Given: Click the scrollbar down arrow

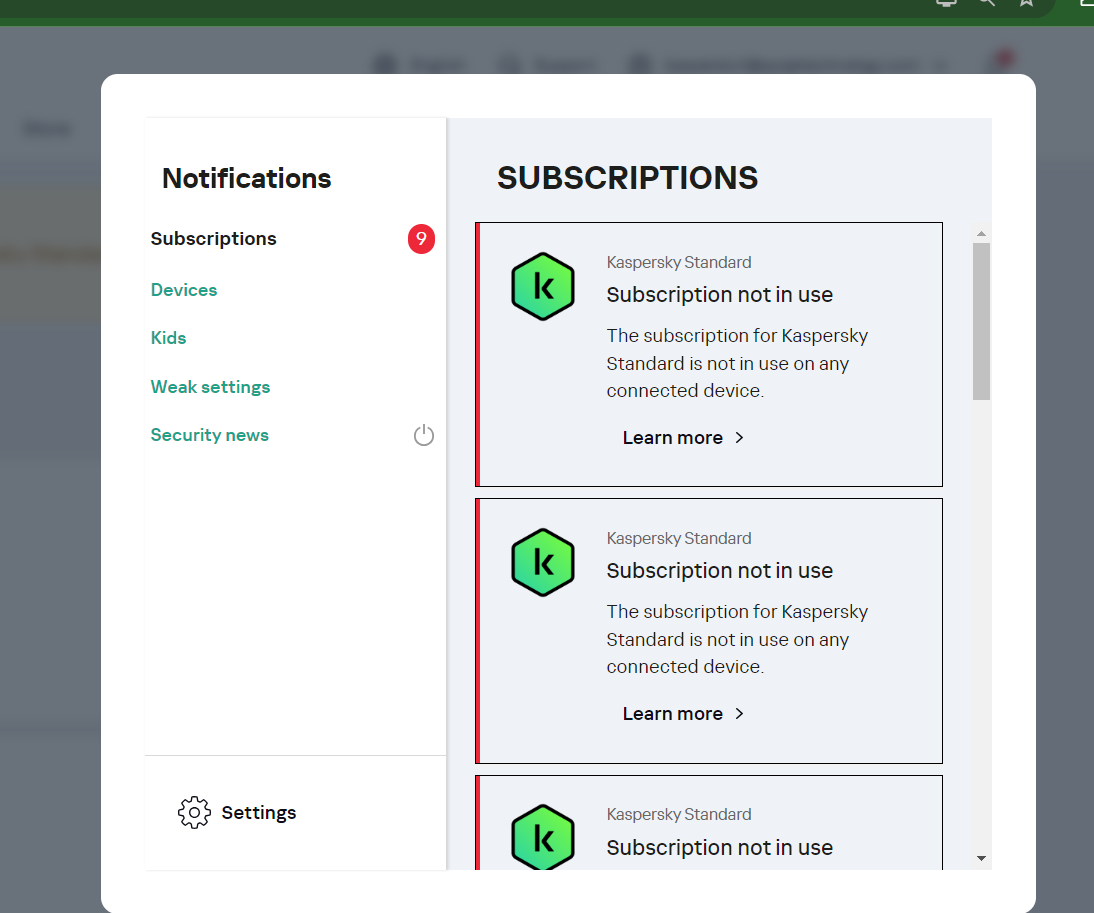Looking at the screenshot, I should (981, 858).
